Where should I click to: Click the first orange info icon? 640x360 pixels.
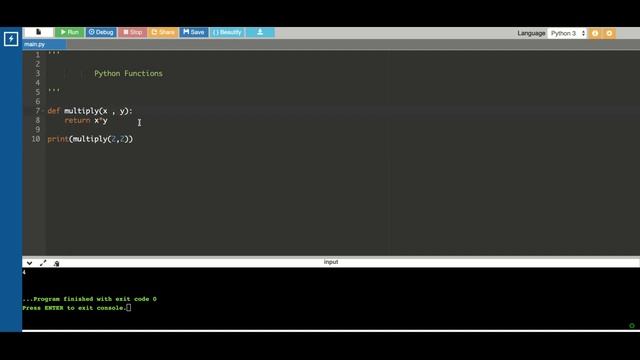click(595, 33)
